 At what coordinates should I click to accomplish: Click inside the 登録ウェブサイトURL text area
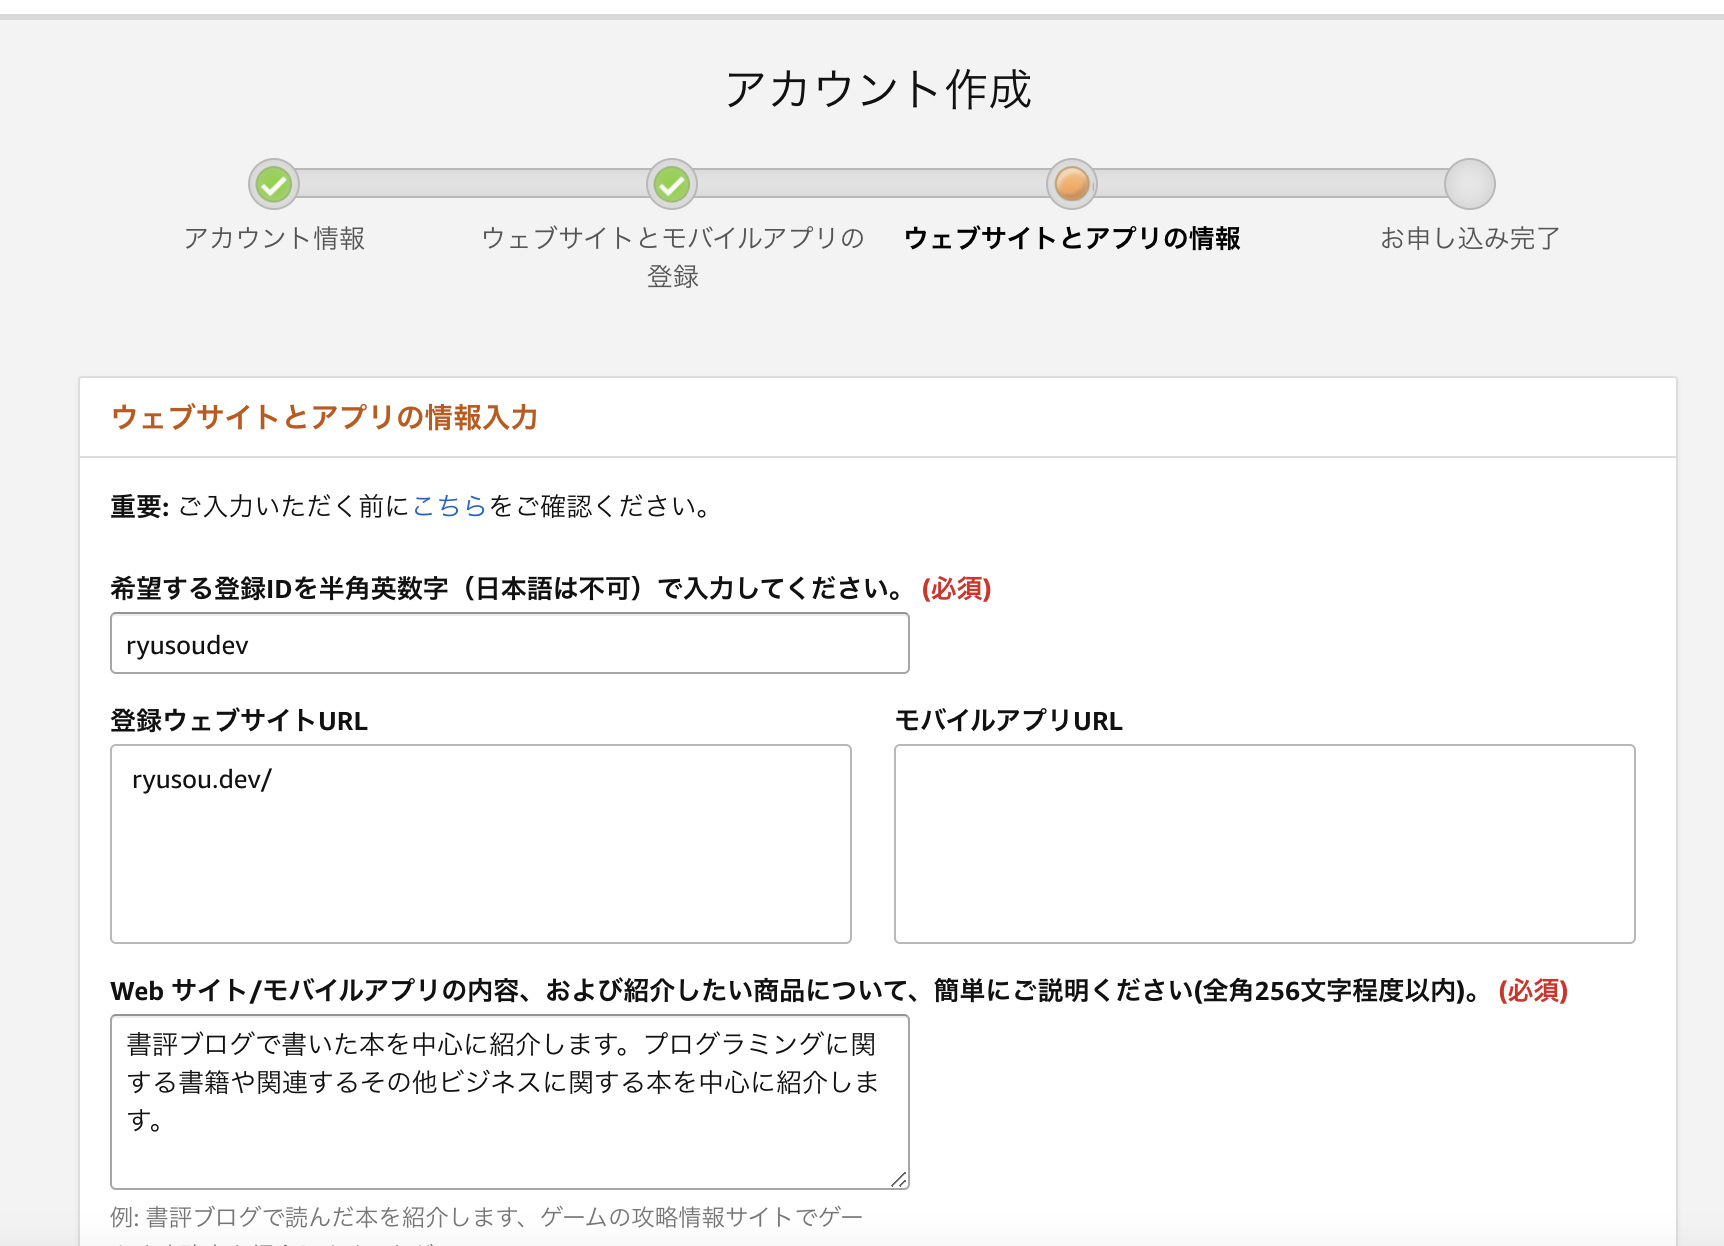click(x=480, y=844)
